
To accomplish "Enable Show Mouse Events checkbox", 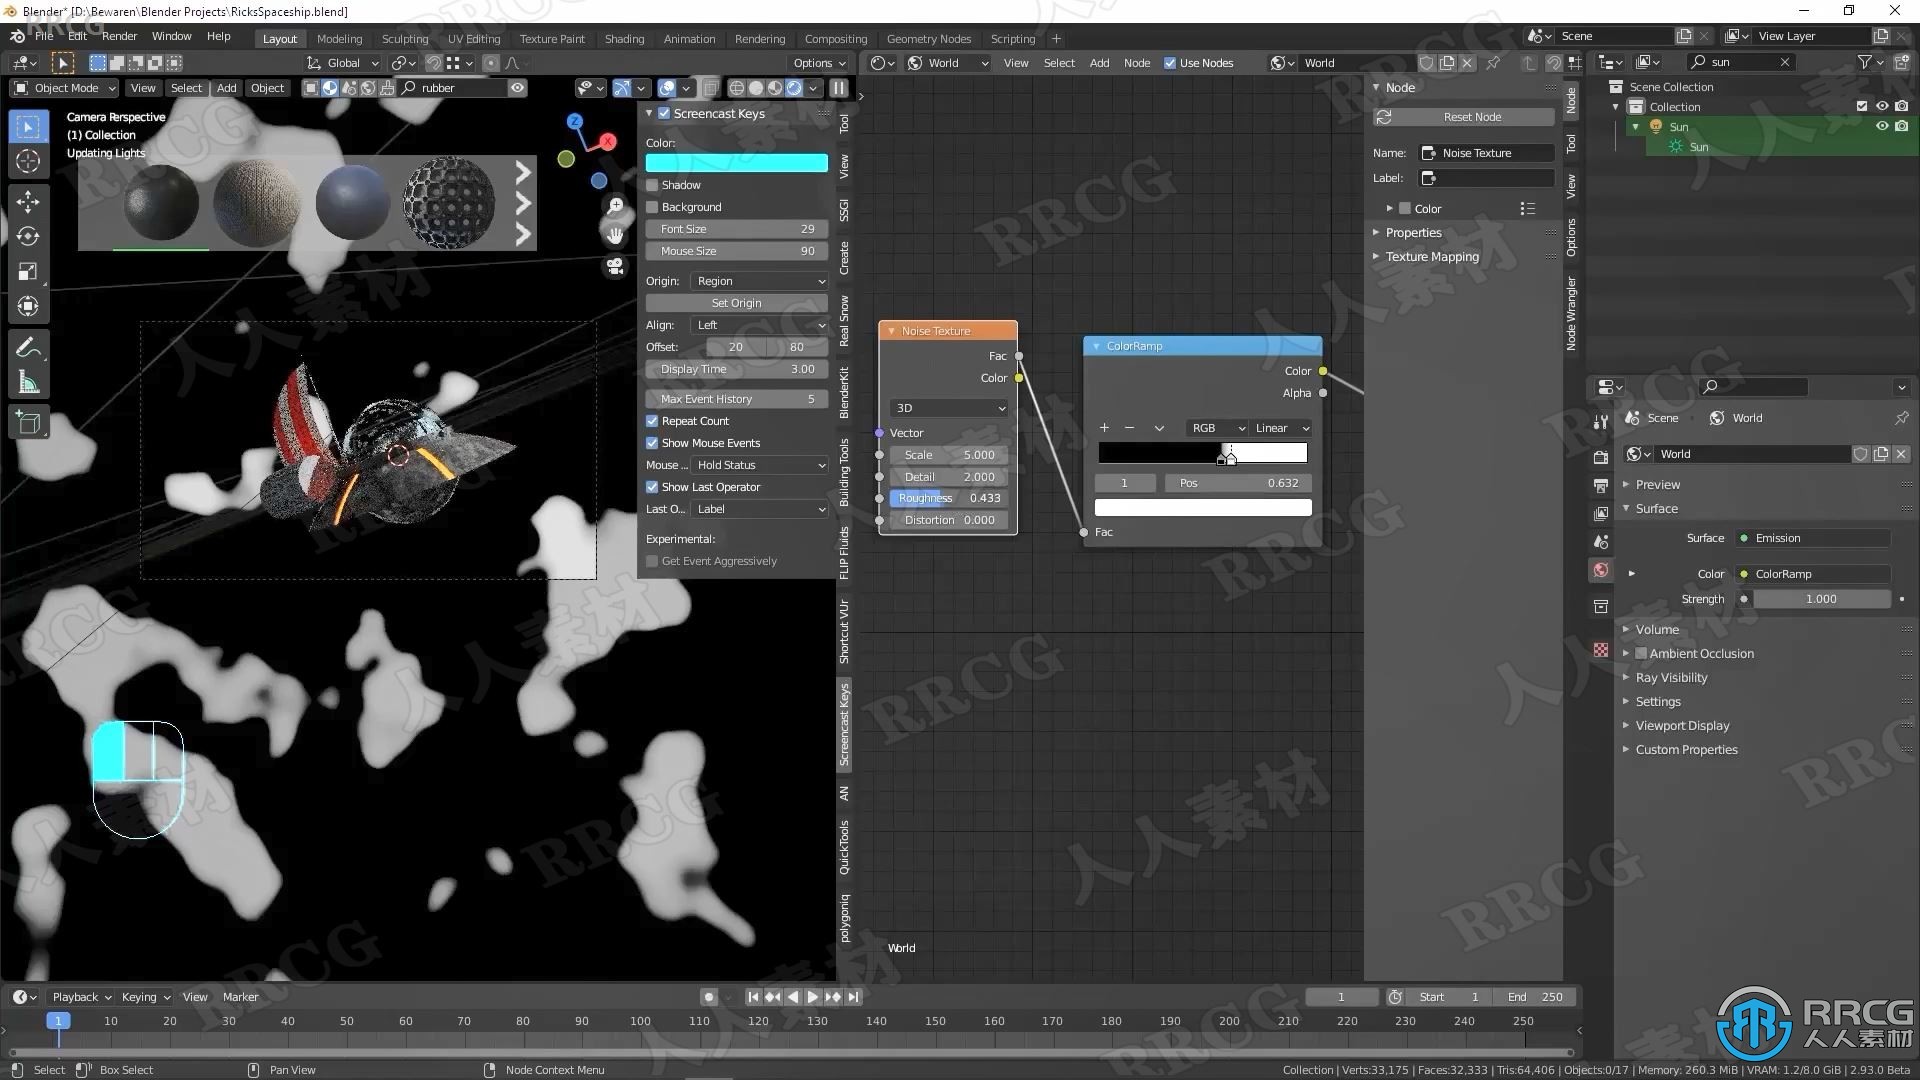I will [x=651, y=442].
